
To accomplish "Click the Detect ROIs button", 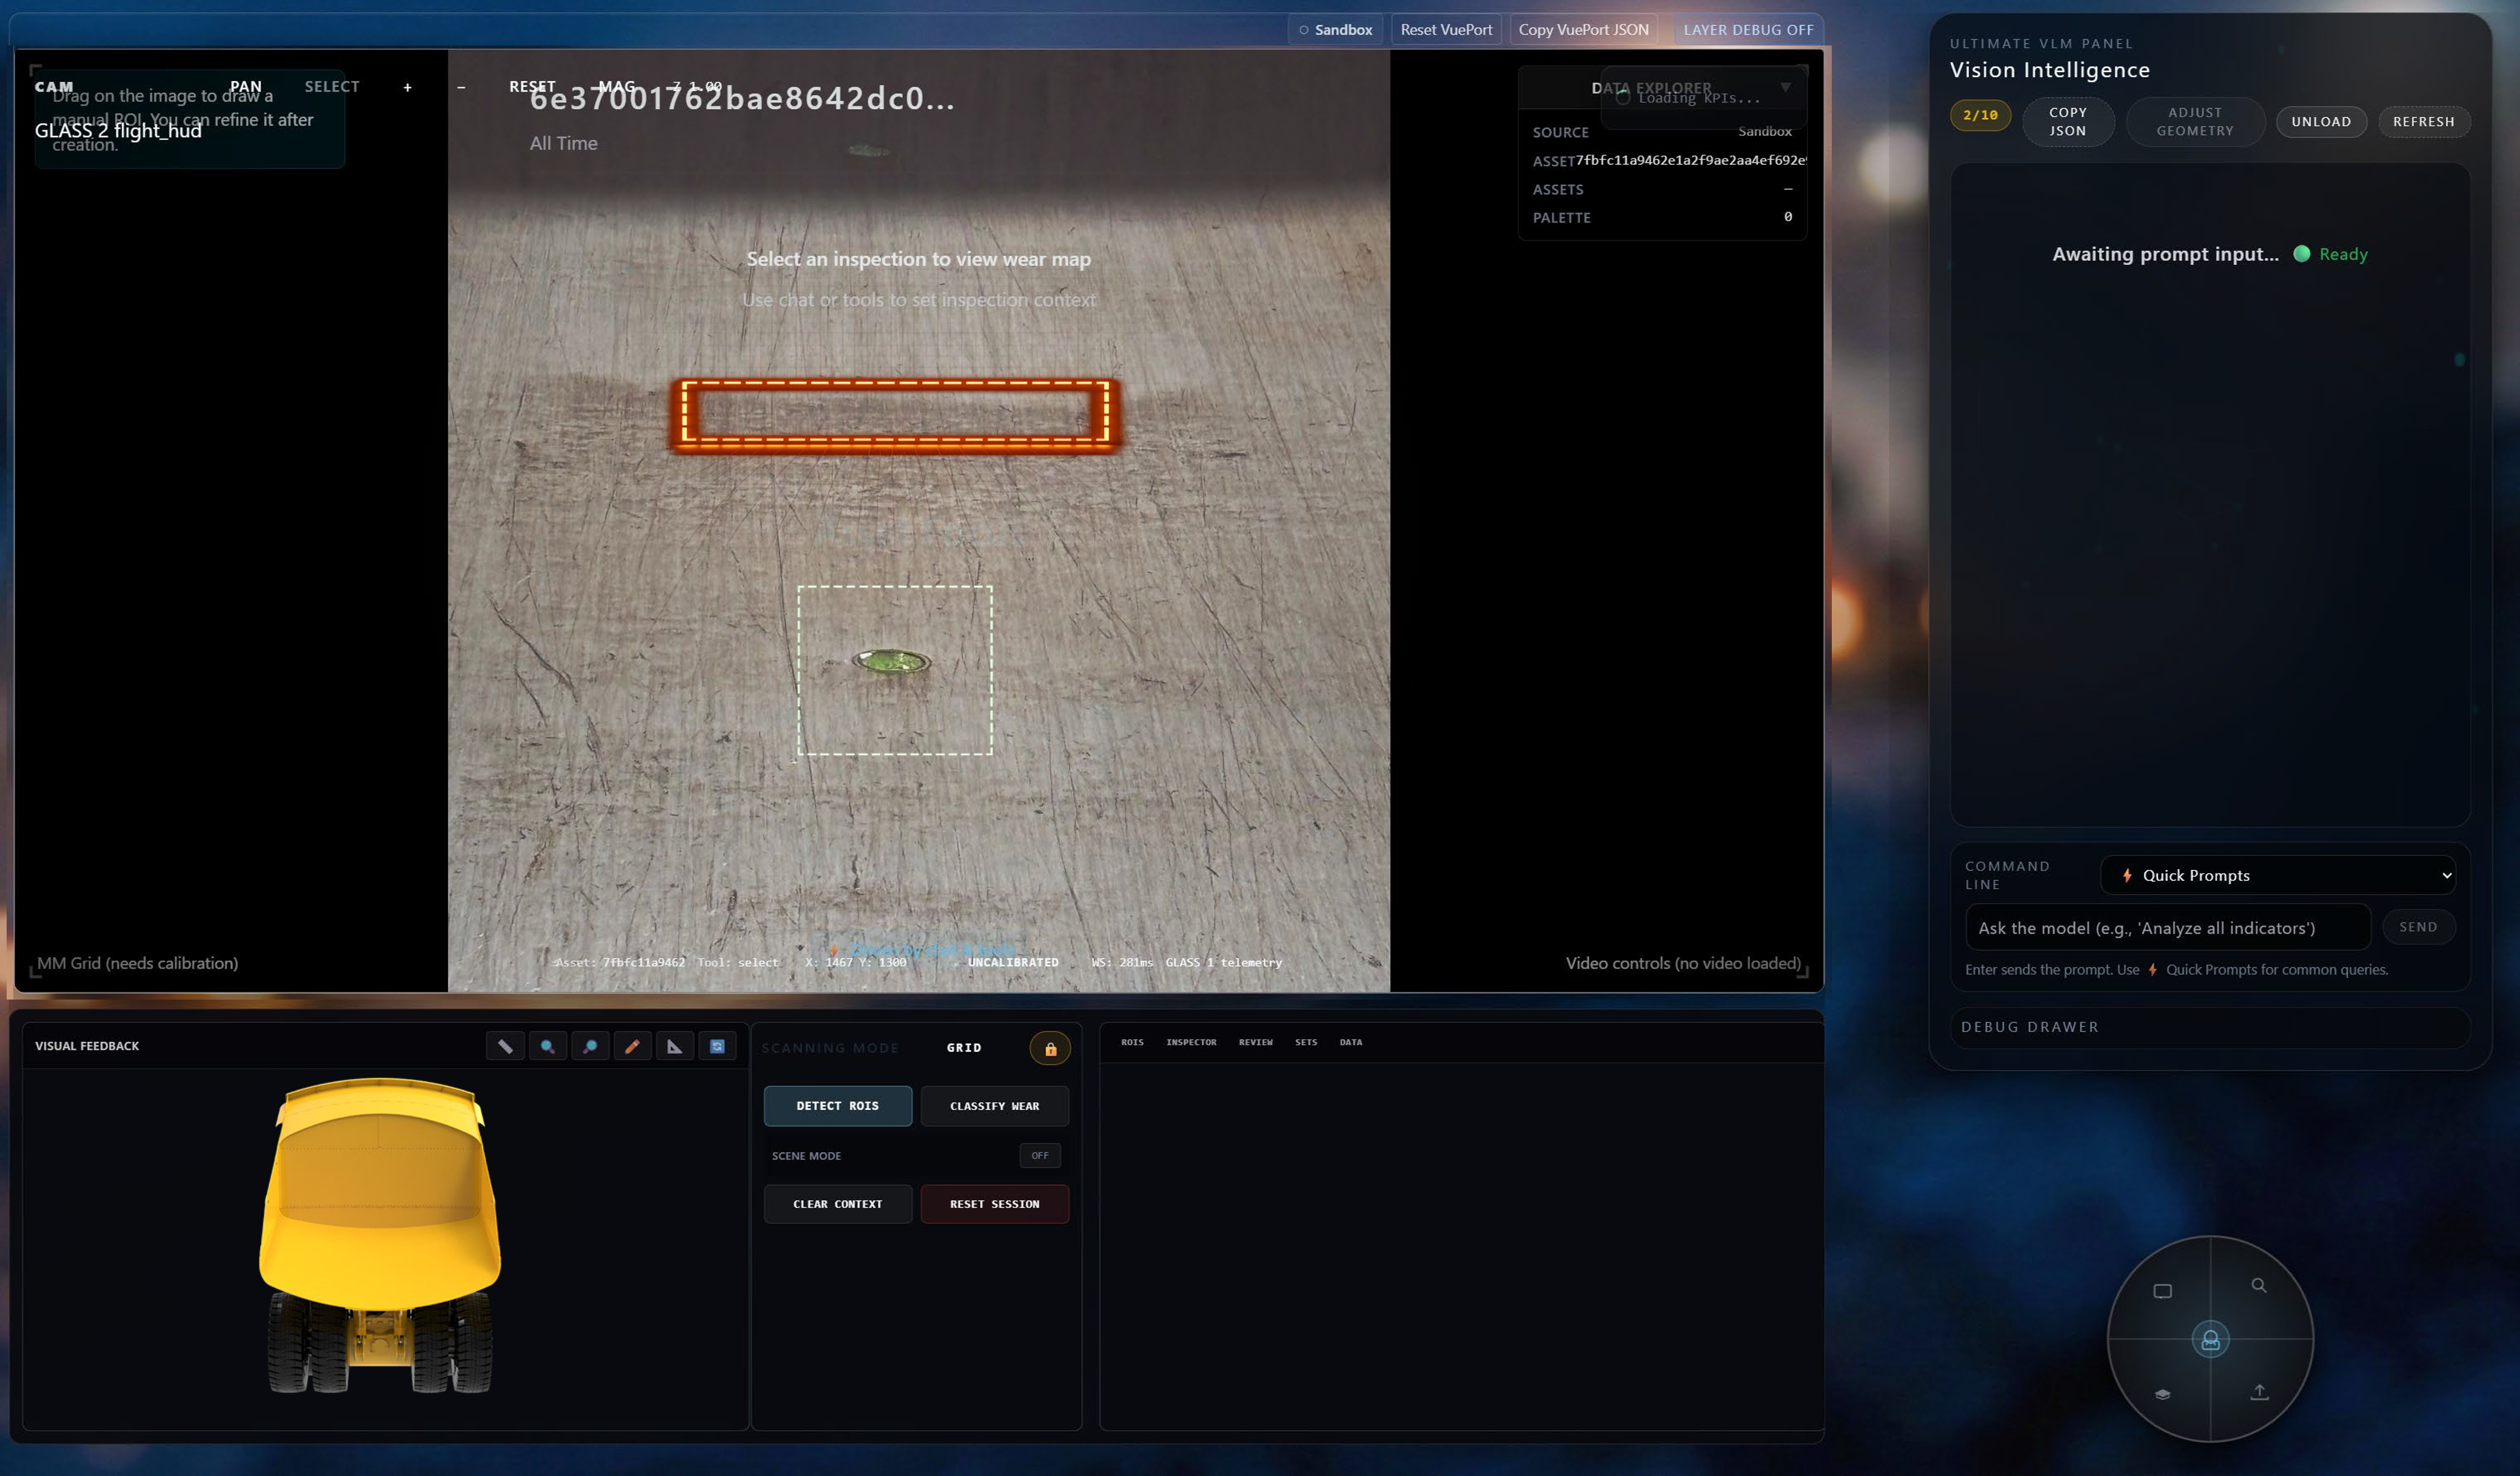I will tap(837, 1105).
